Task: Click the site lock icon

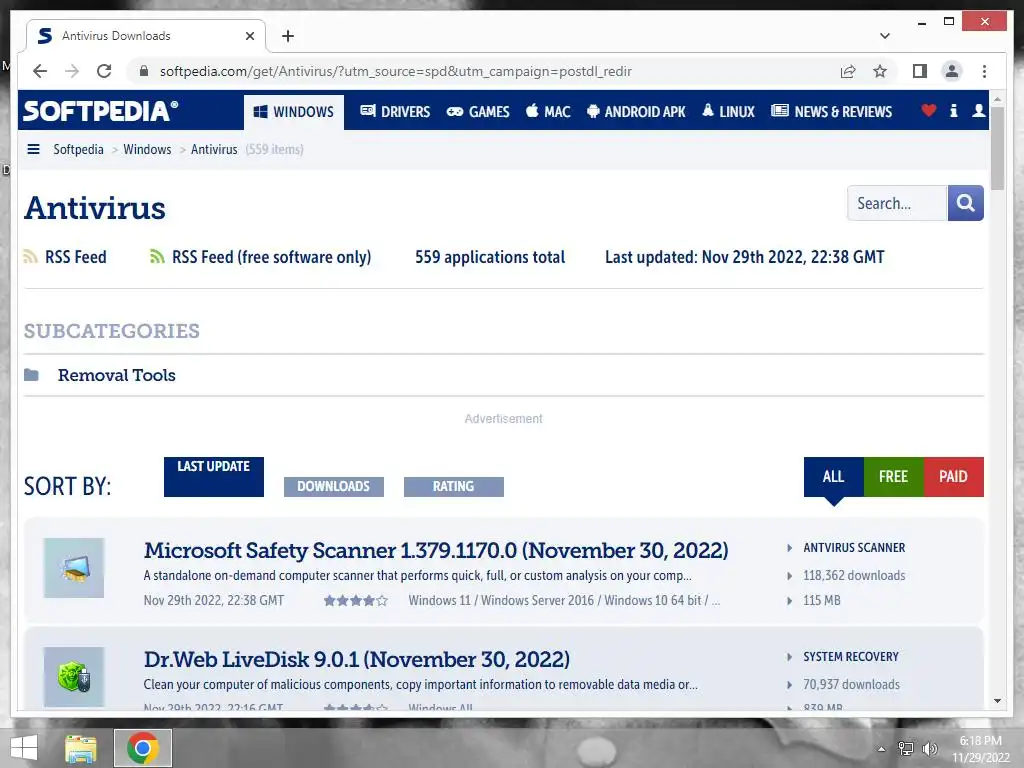Action: coord(144,71)
